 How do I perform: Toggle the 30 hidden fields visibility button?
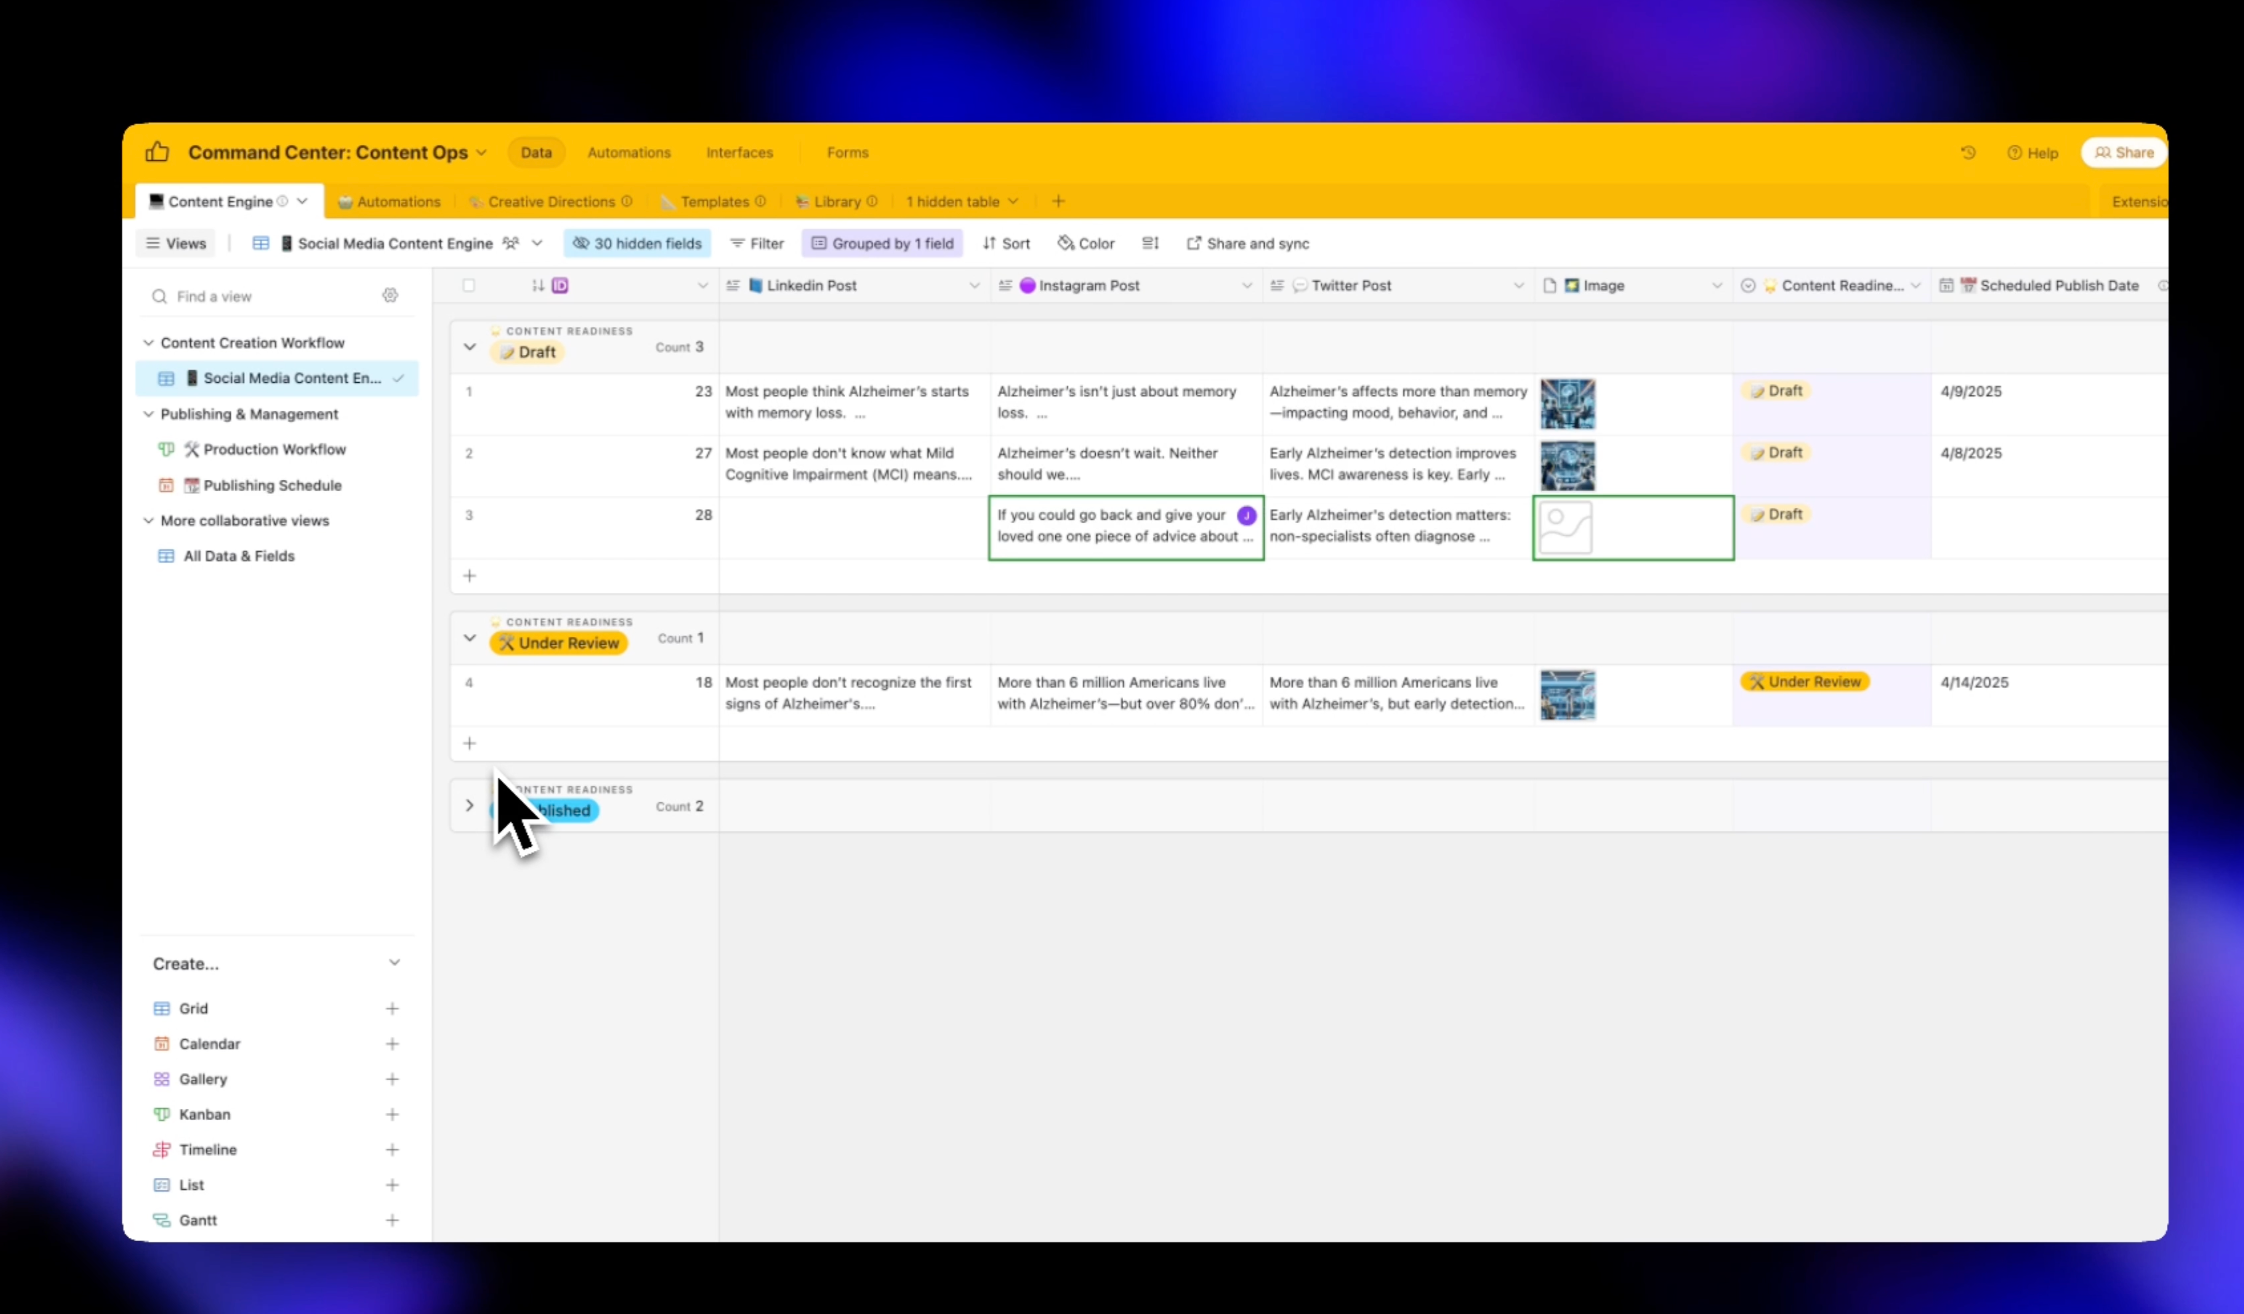coord(637,243)
